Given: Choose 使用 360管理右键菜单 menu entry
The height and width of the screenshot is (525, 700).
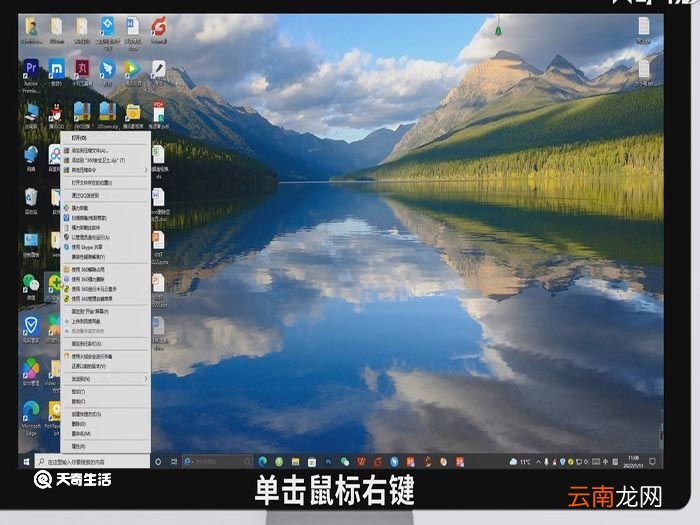Looking at the screenshot, I should [x=106, y=299].
